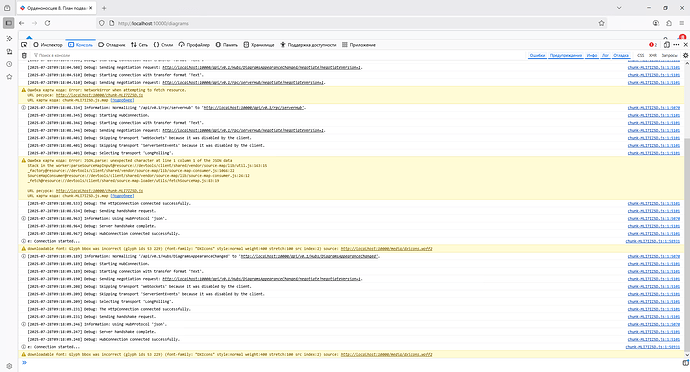Image resolution: width=690 pixels, height=372 pixels.
Task: Open the Хранилище (Storage) tab
Action: (259, 45)
